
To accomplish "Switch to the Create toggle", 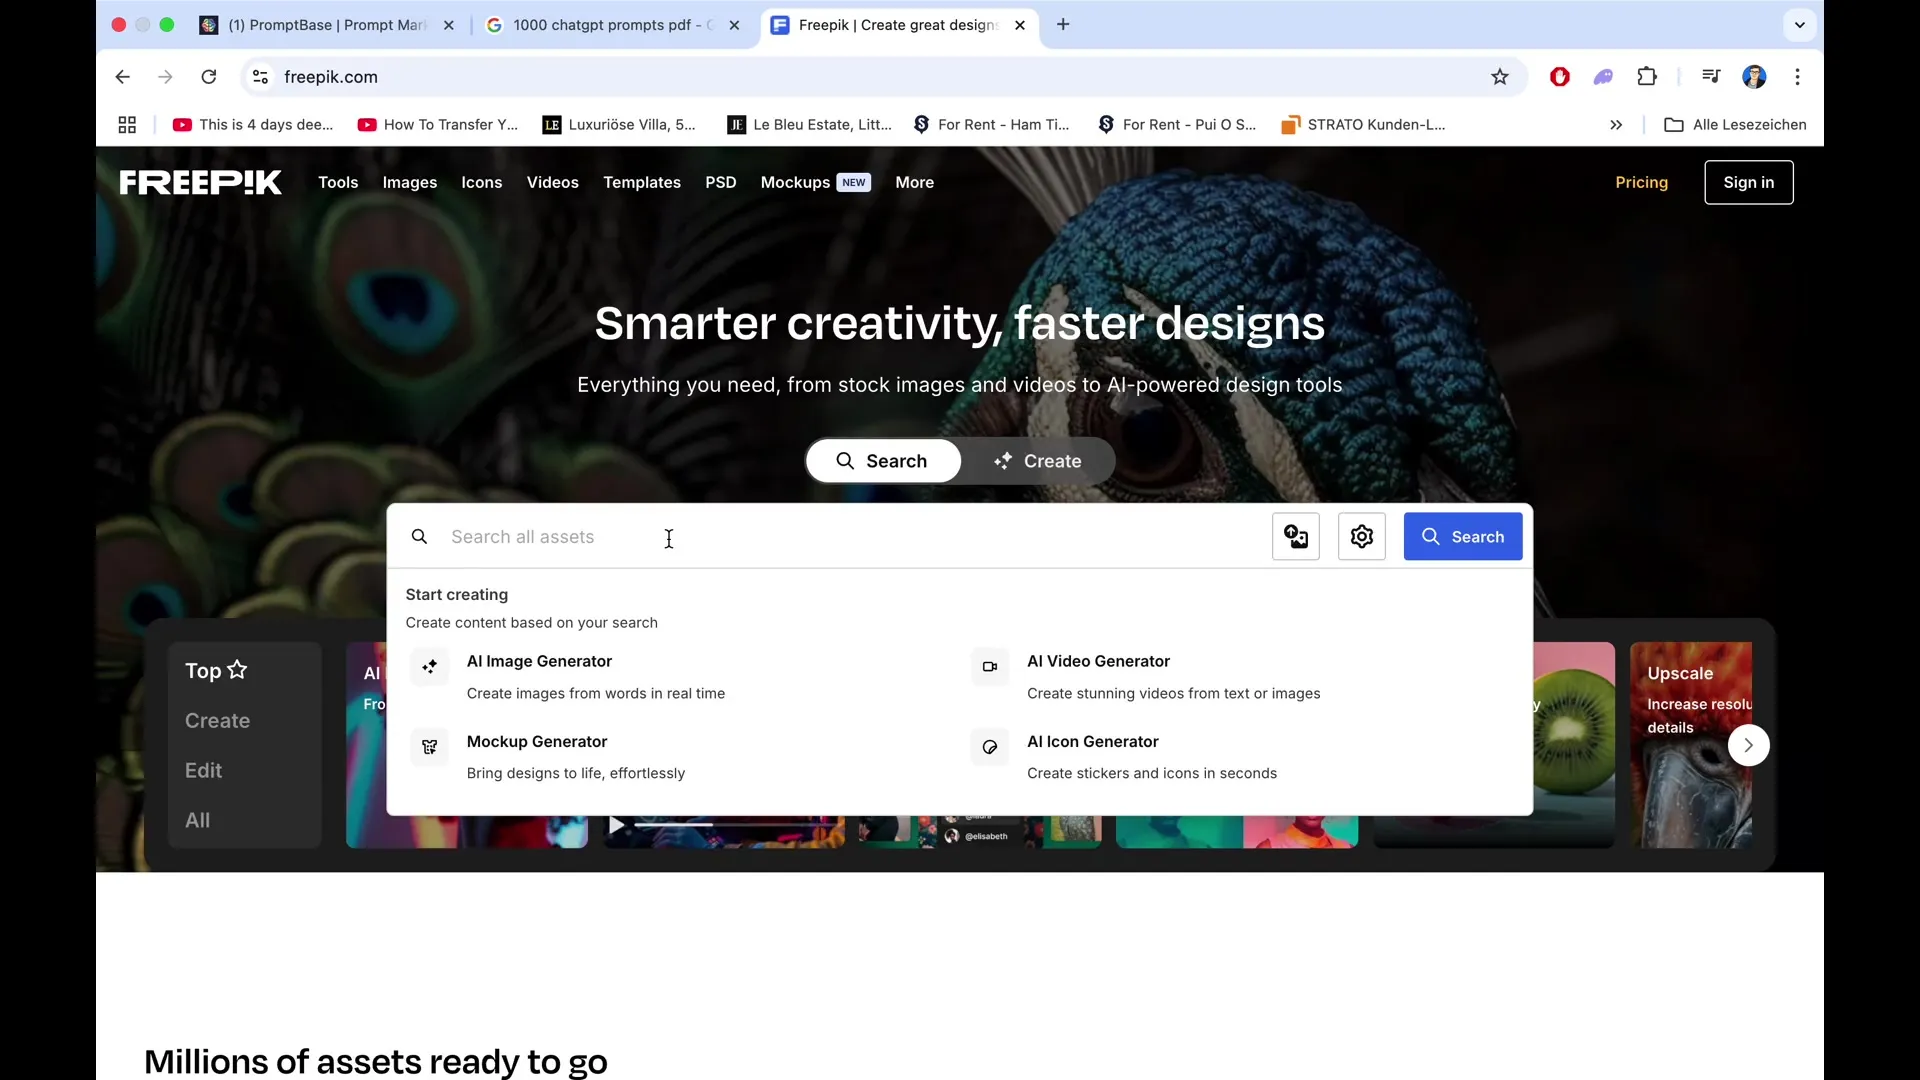I will coord(1037,461).
